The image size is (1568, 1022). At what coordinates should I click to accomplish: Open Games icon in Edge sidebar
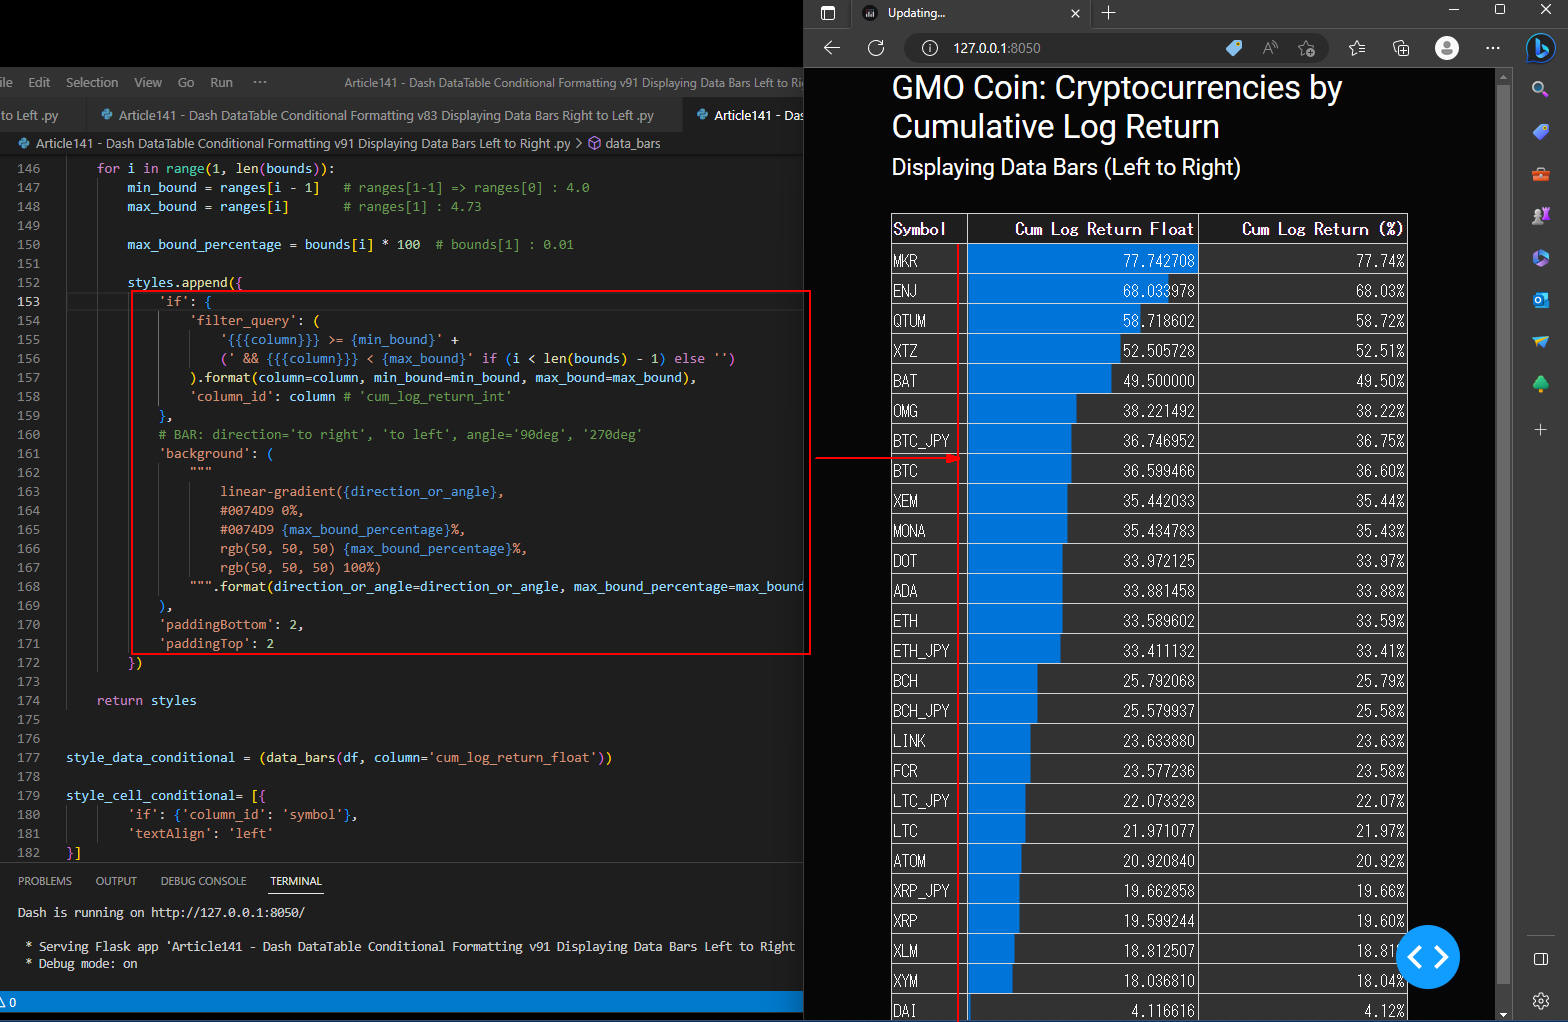[1541, 215]
